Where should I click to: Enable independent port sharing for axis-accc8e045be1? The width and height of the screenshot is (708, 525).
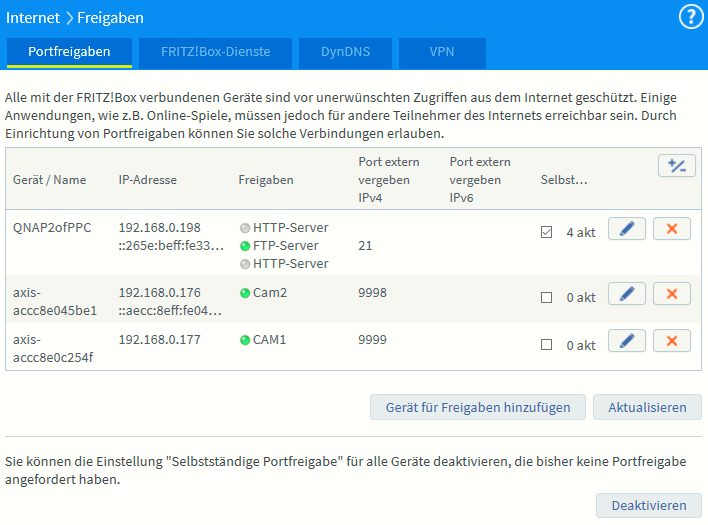pyautogui.click(x=546, y=297)
